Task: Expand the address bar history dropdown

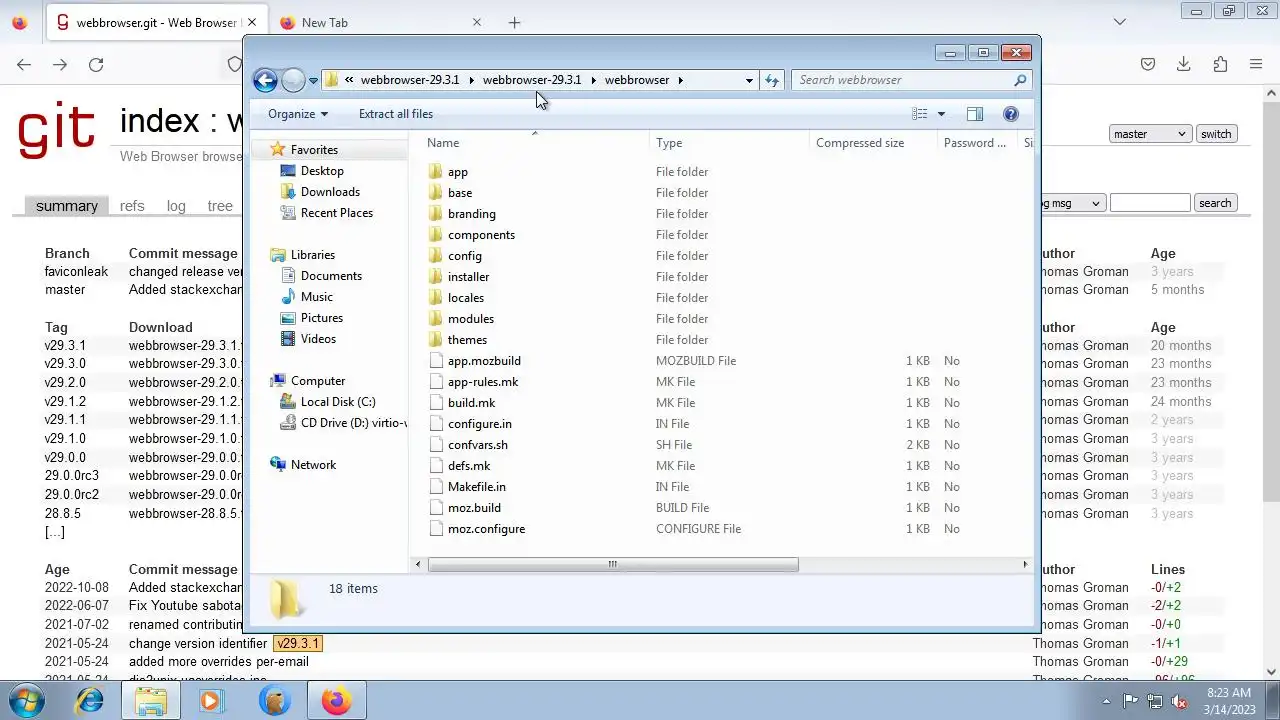Action: [x=749, y=80]
